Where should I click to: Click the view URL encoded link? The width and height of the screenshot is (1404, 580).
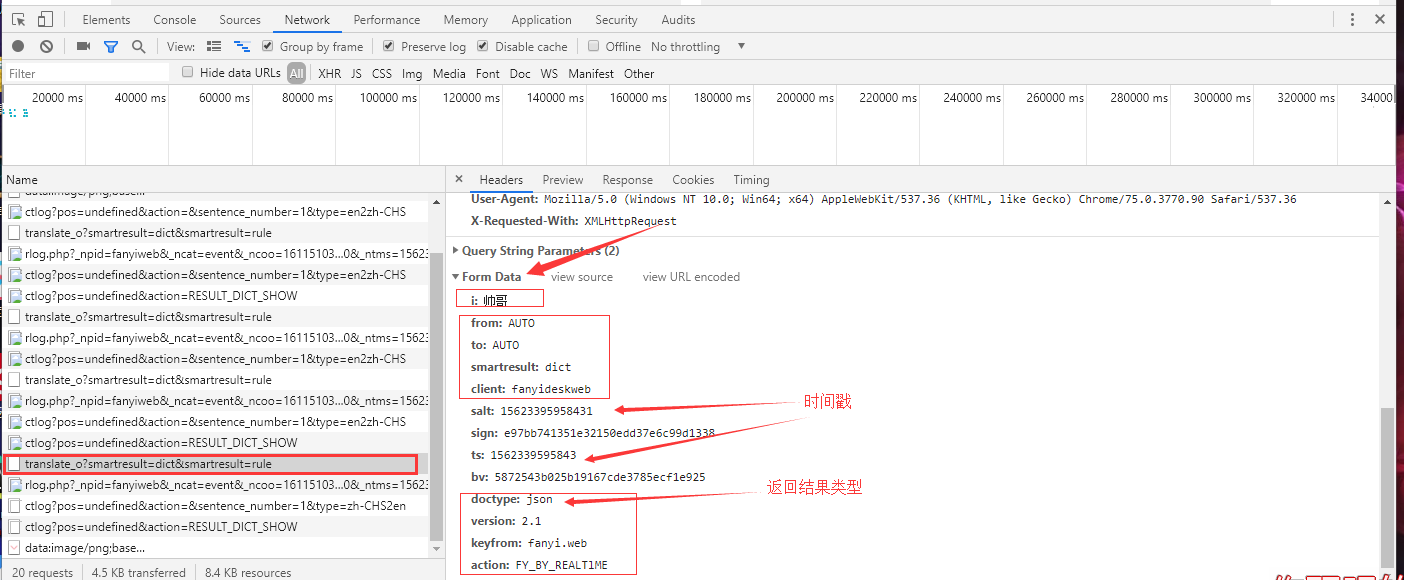691,277
